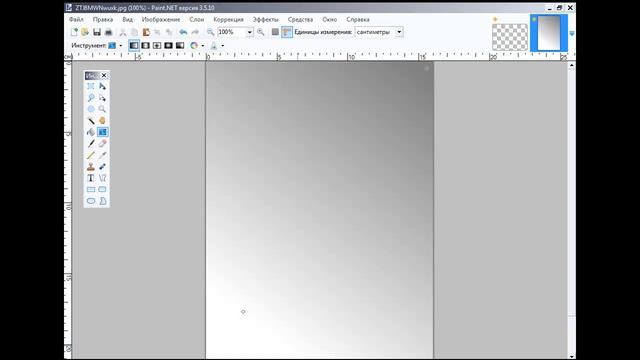The image size is (640, 360).
Task: Open the сантиметры units dropdown
Action: 399,32
